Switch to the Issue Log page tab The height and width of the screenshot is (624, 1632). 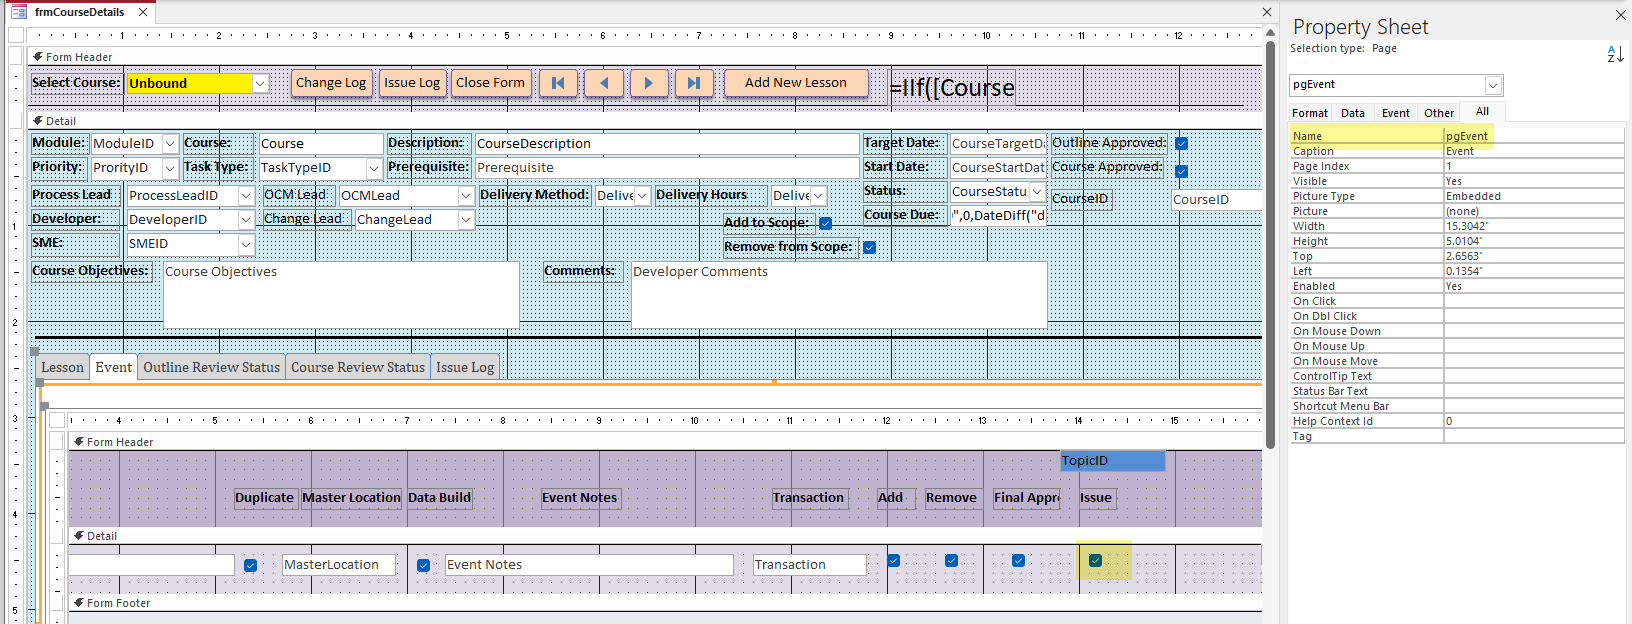(465, 367)
